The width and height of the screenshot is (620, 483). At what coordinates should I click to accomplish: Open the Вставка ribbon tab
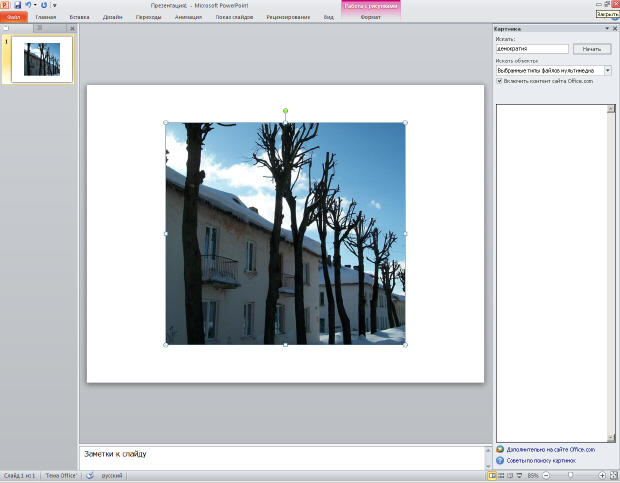(x=79, y=17)
